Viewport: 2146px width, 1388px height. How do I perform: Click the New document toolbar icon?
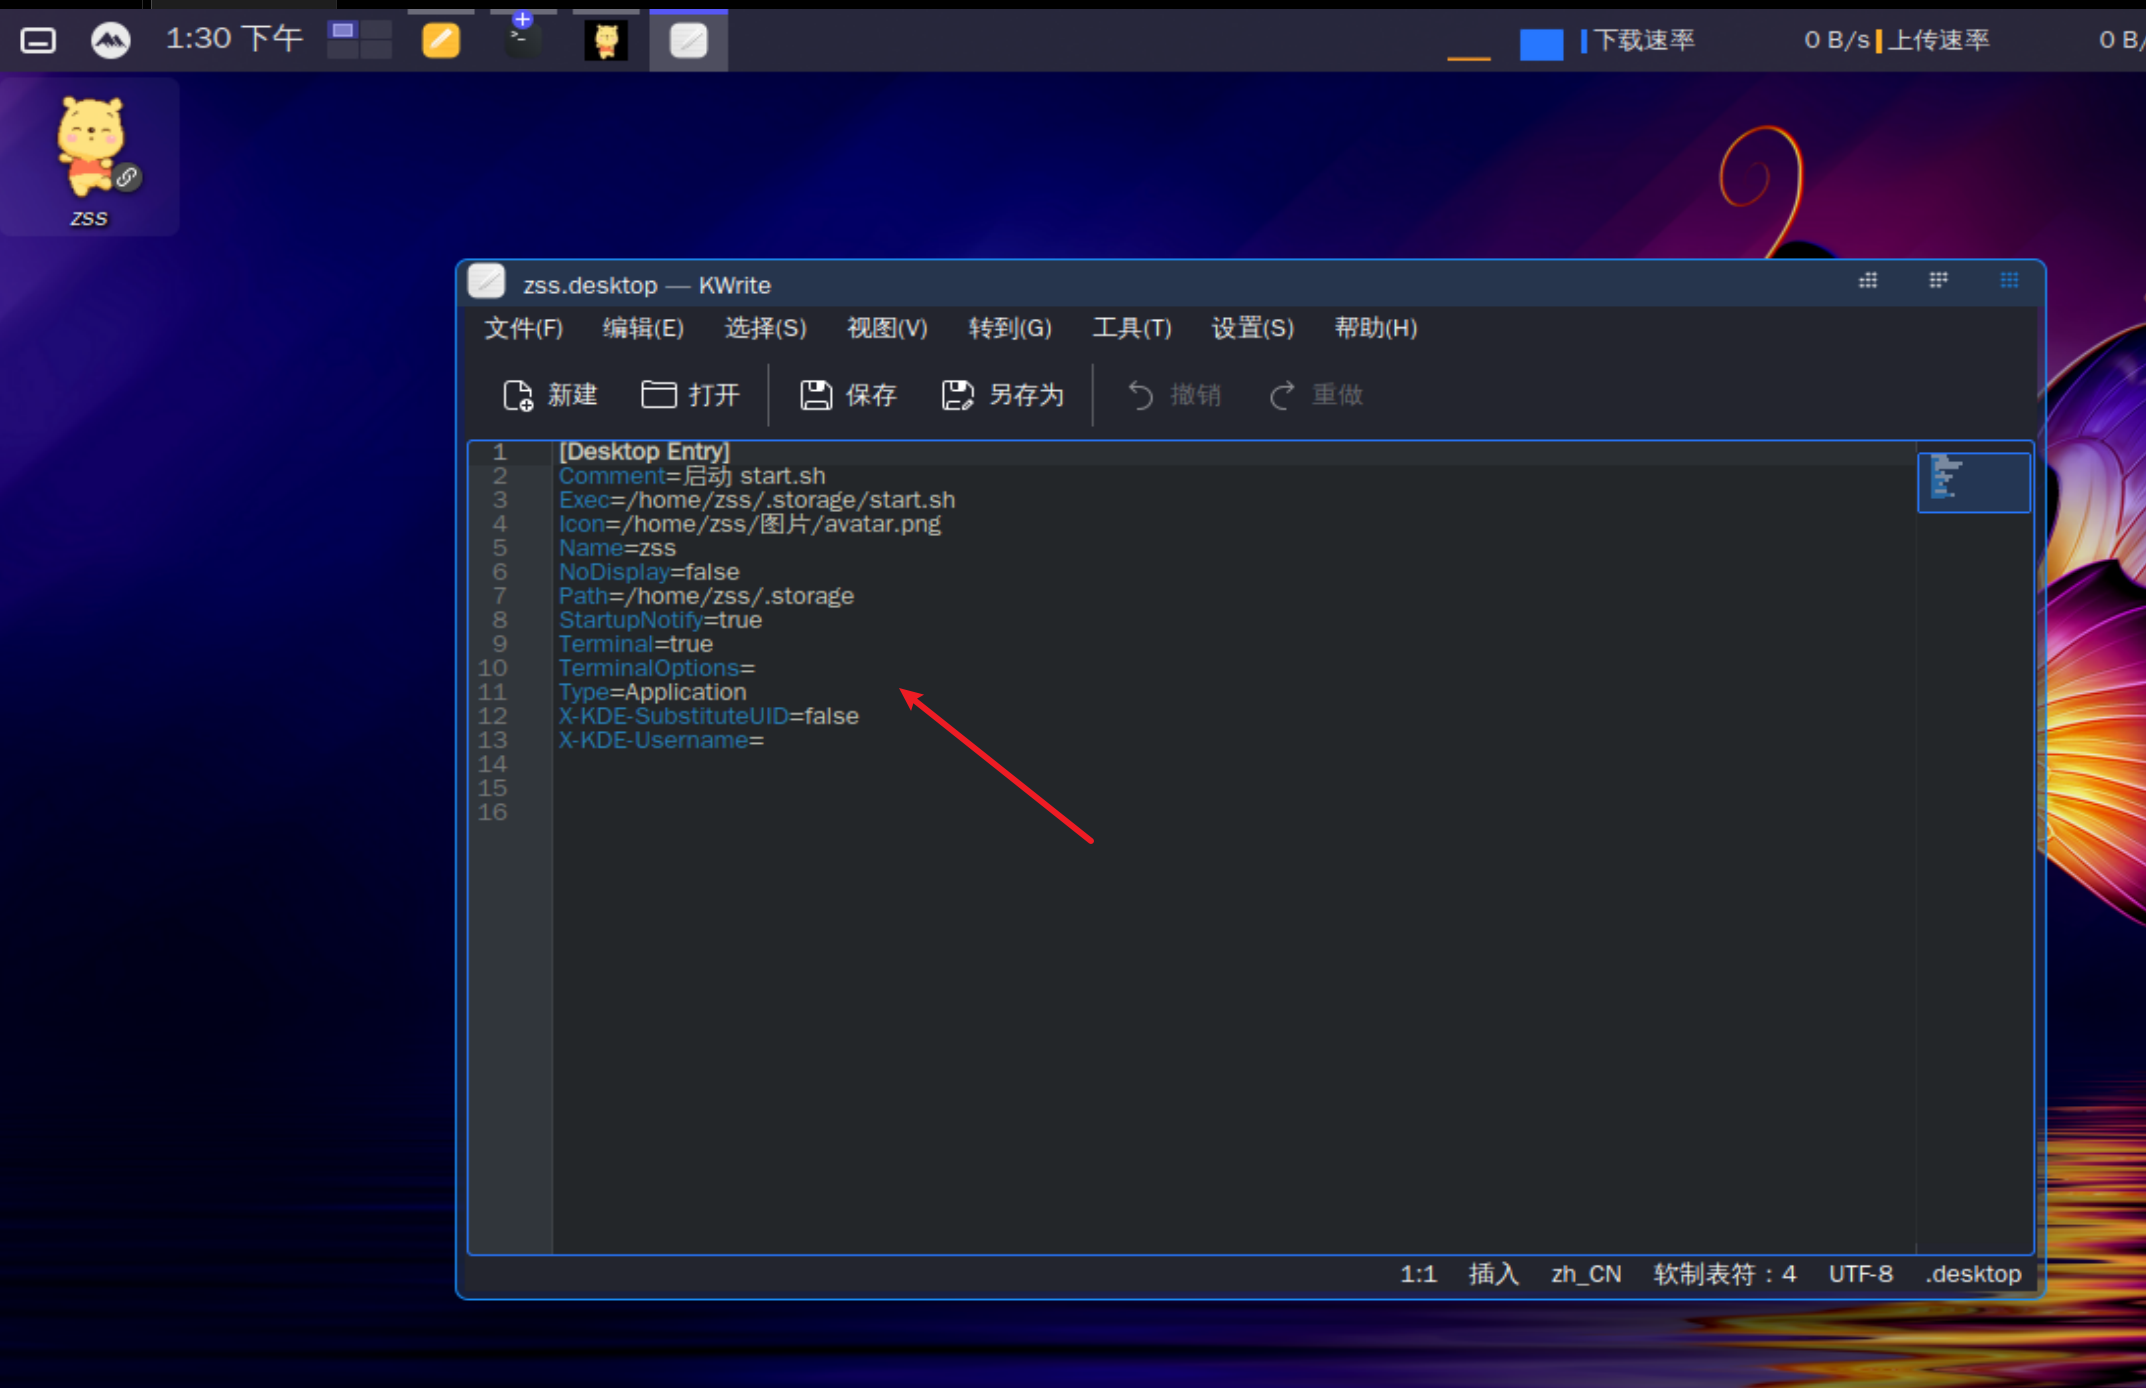[x=517, y=395]
